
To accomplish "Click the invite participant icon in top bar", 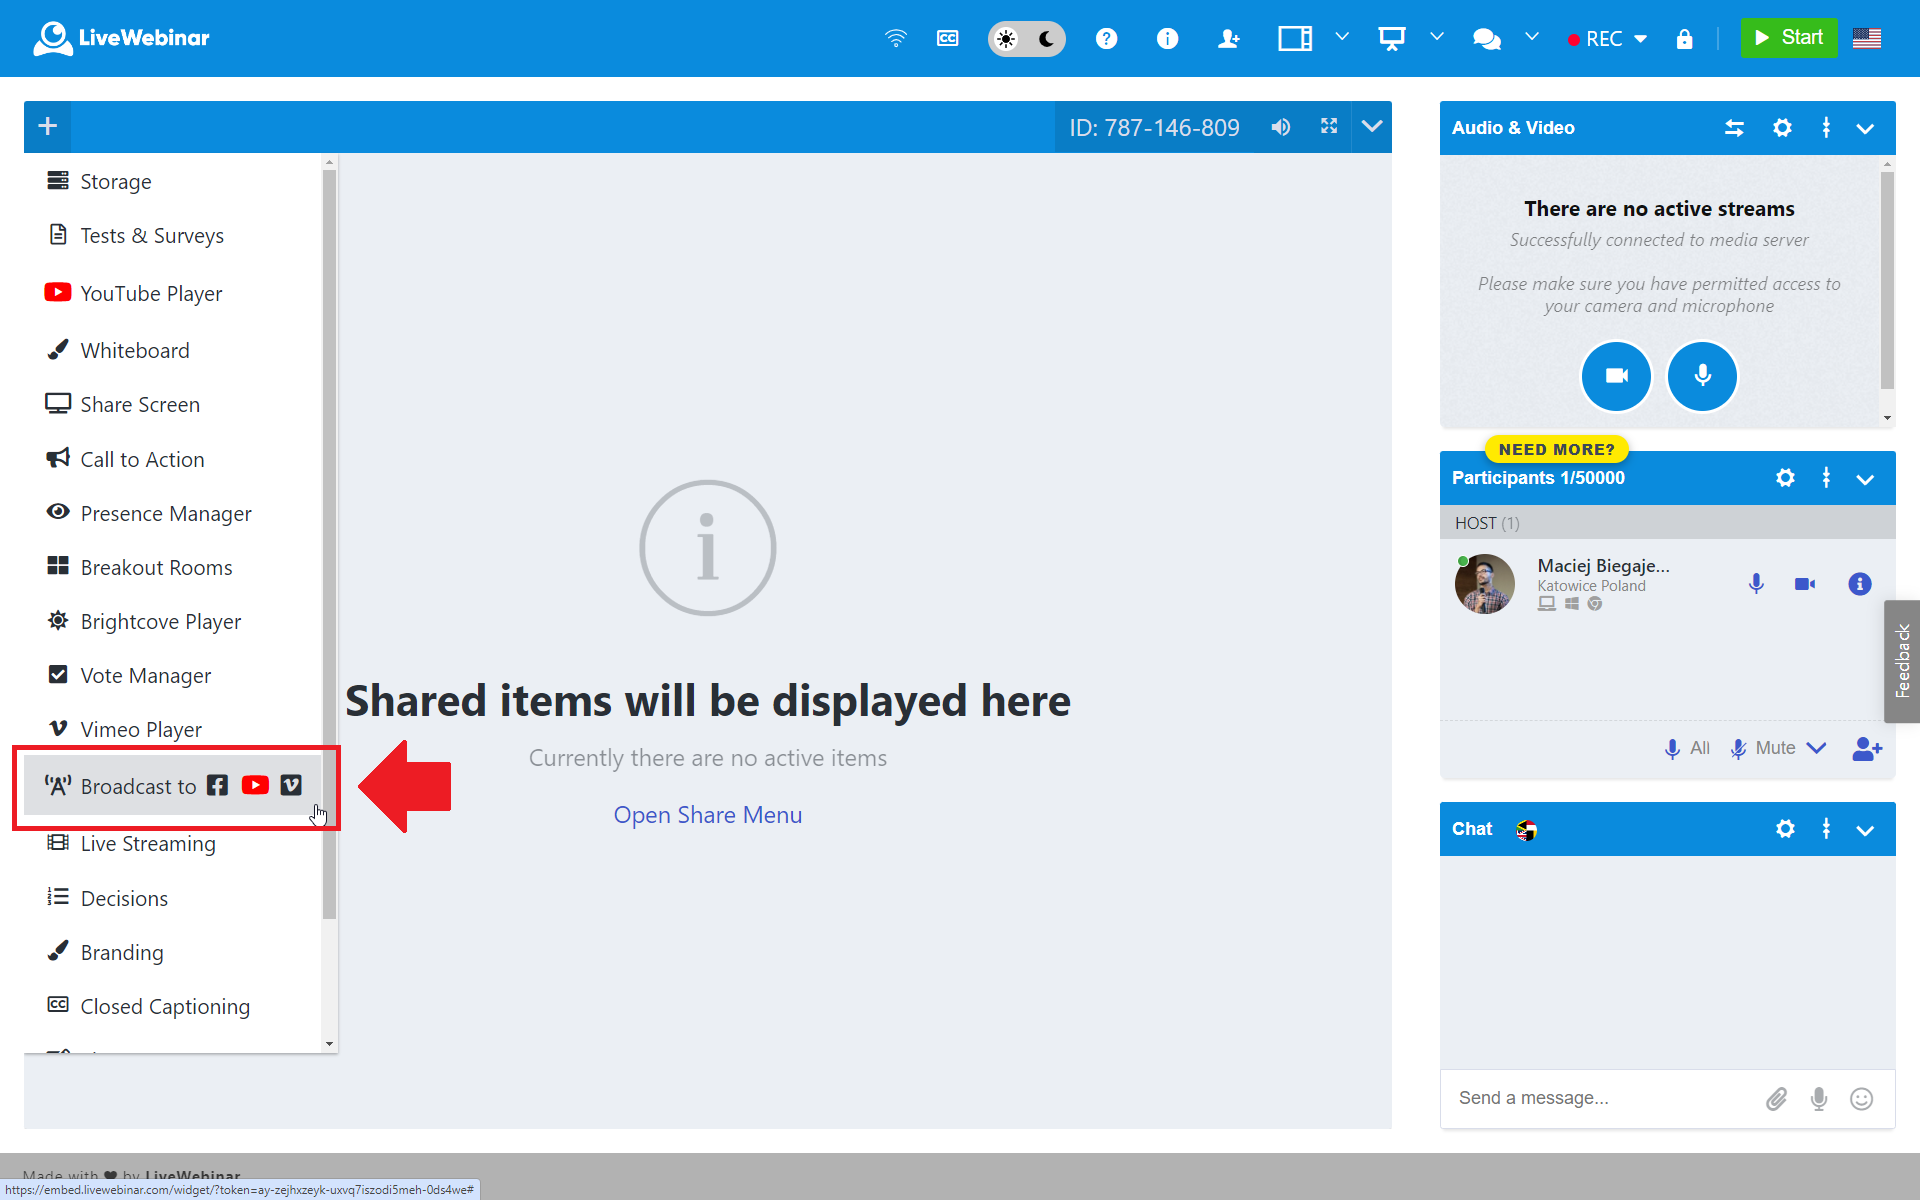I will [x=1228, y=38].
